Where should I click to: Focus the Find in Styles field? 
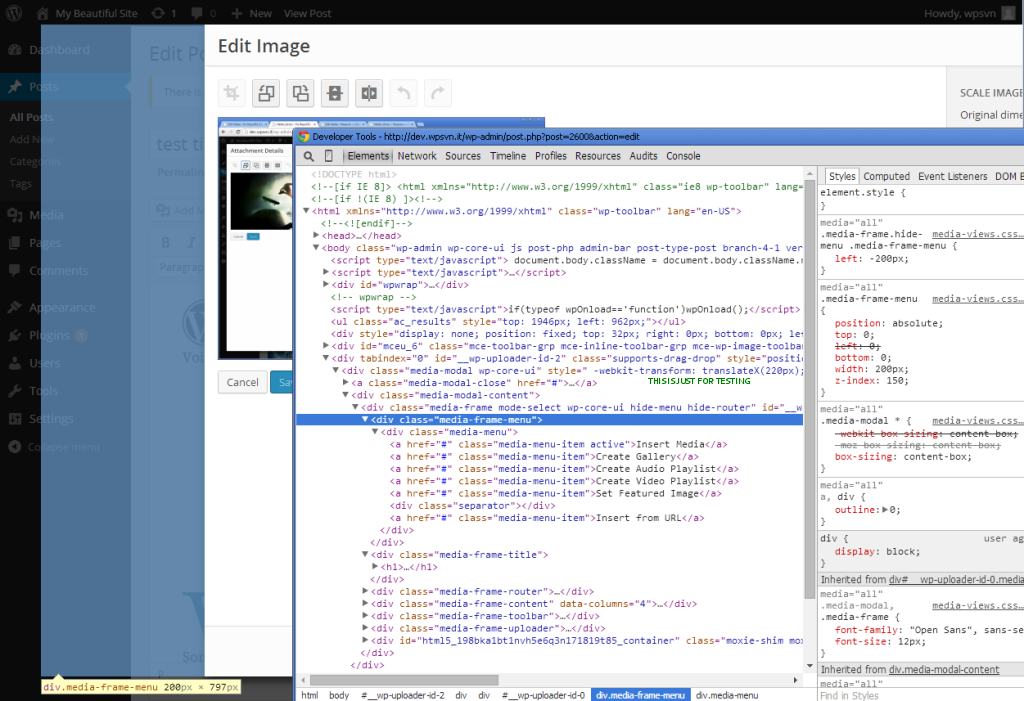tap(921, 696)
